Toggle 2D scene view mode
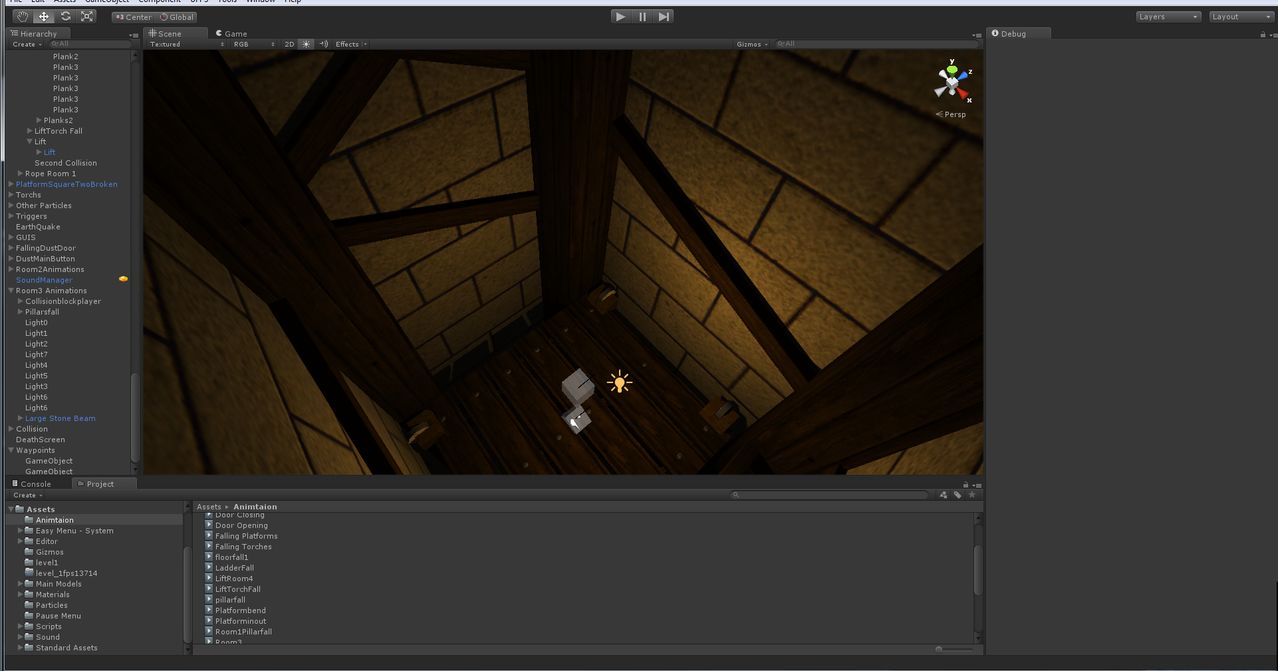This screenshot has width=1278, height=671. pos(289,44)
